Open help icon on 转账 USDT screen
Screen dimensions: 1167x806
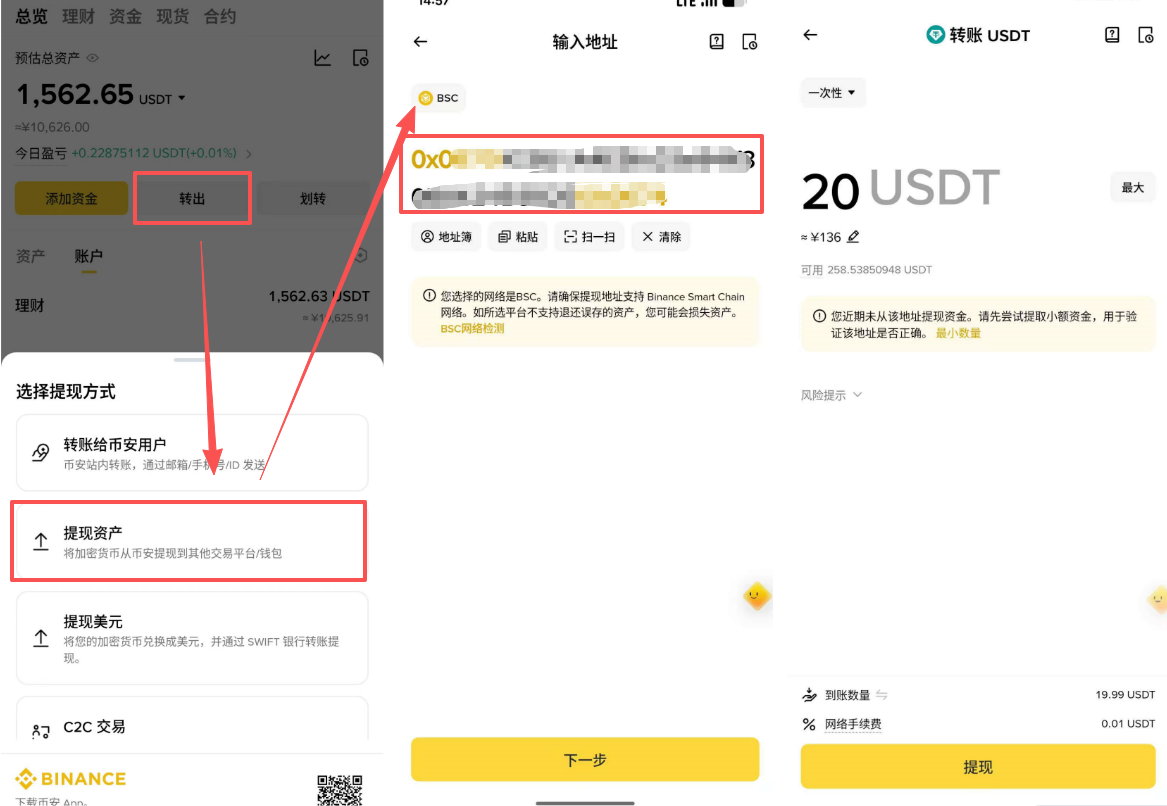1112,34
